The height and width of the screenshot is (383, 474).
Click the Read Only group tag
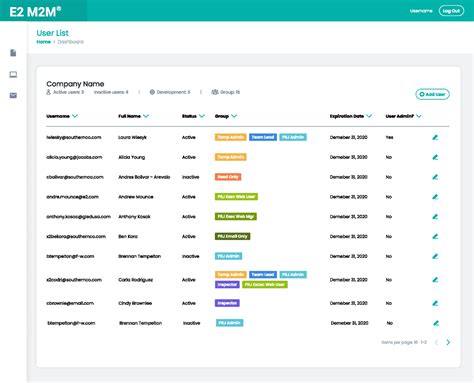228,177
